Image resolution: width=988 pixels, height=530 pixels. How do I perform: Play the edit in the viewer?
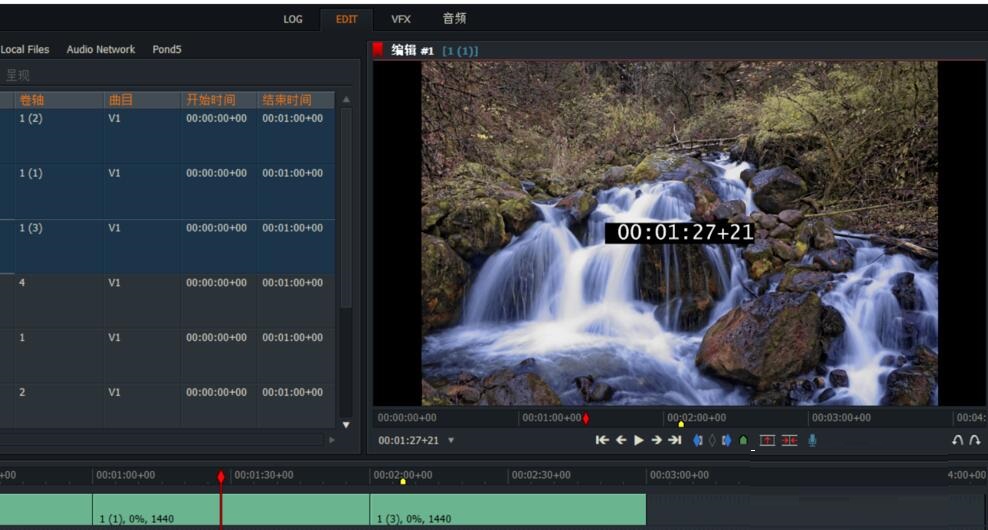click(x=638, y=440)
